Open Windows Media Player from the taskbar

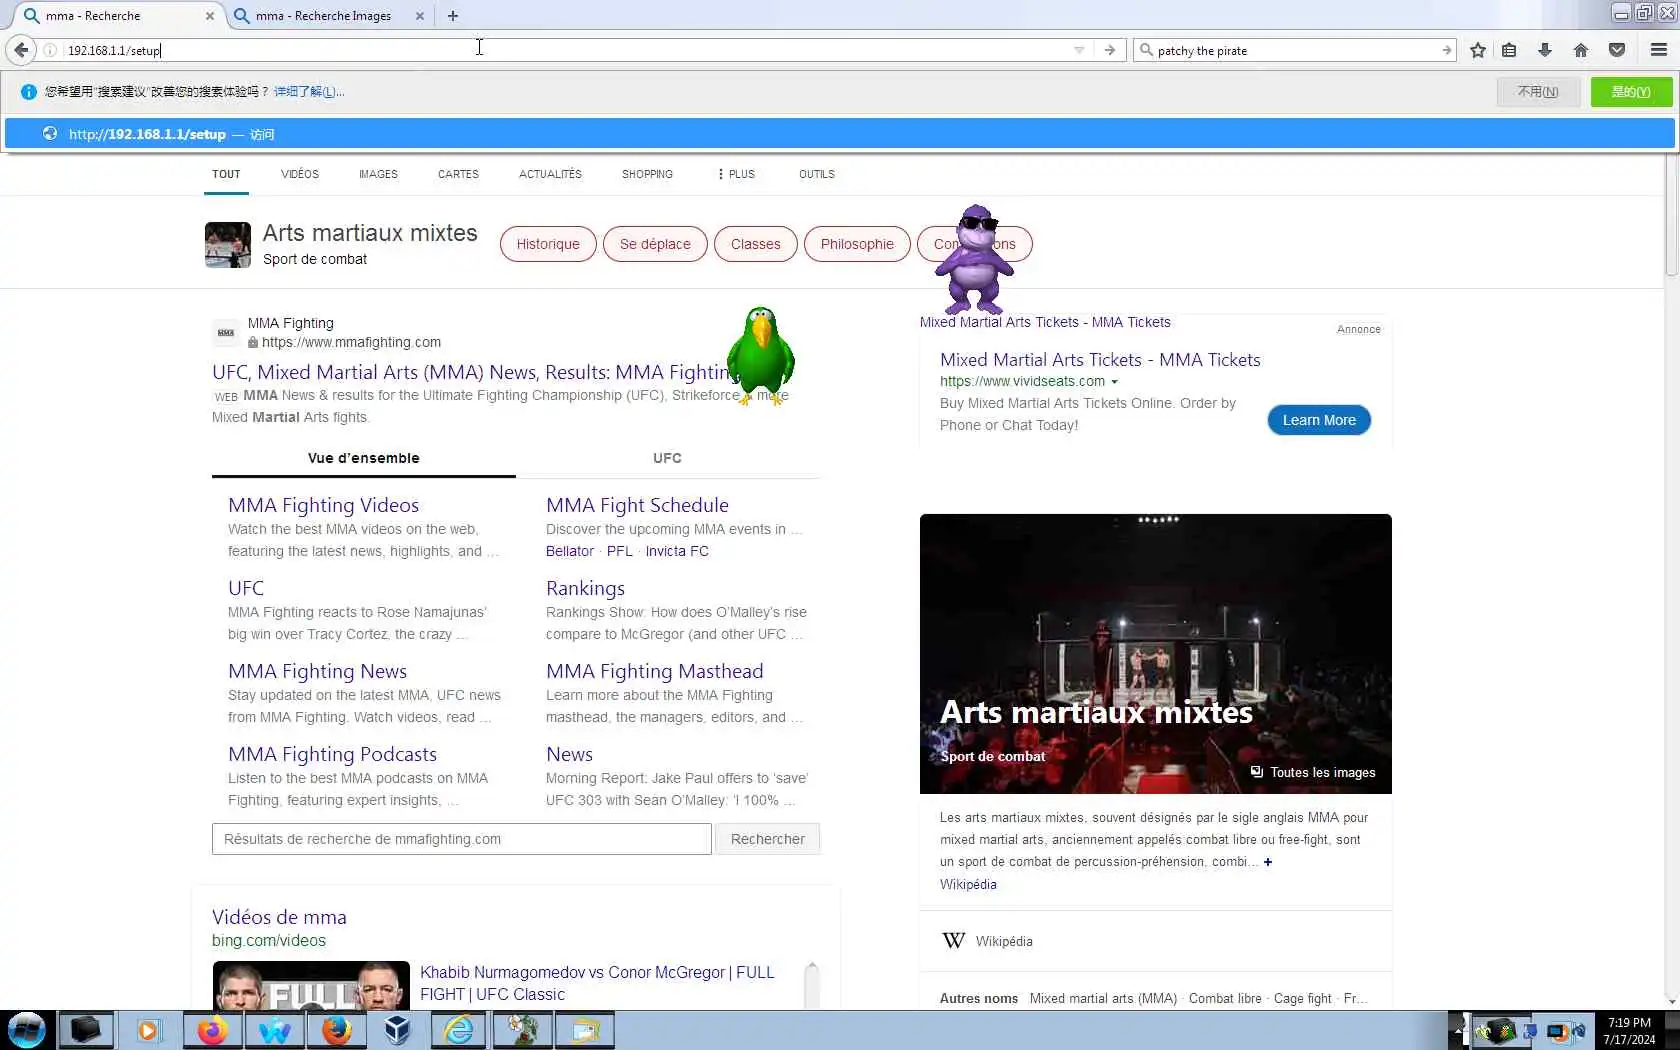point(148,1030)
